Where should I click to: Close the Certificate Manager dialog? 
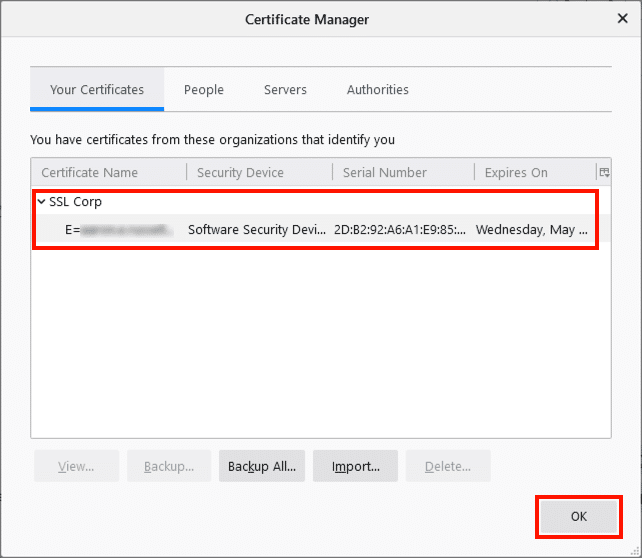tap(622, 18)
